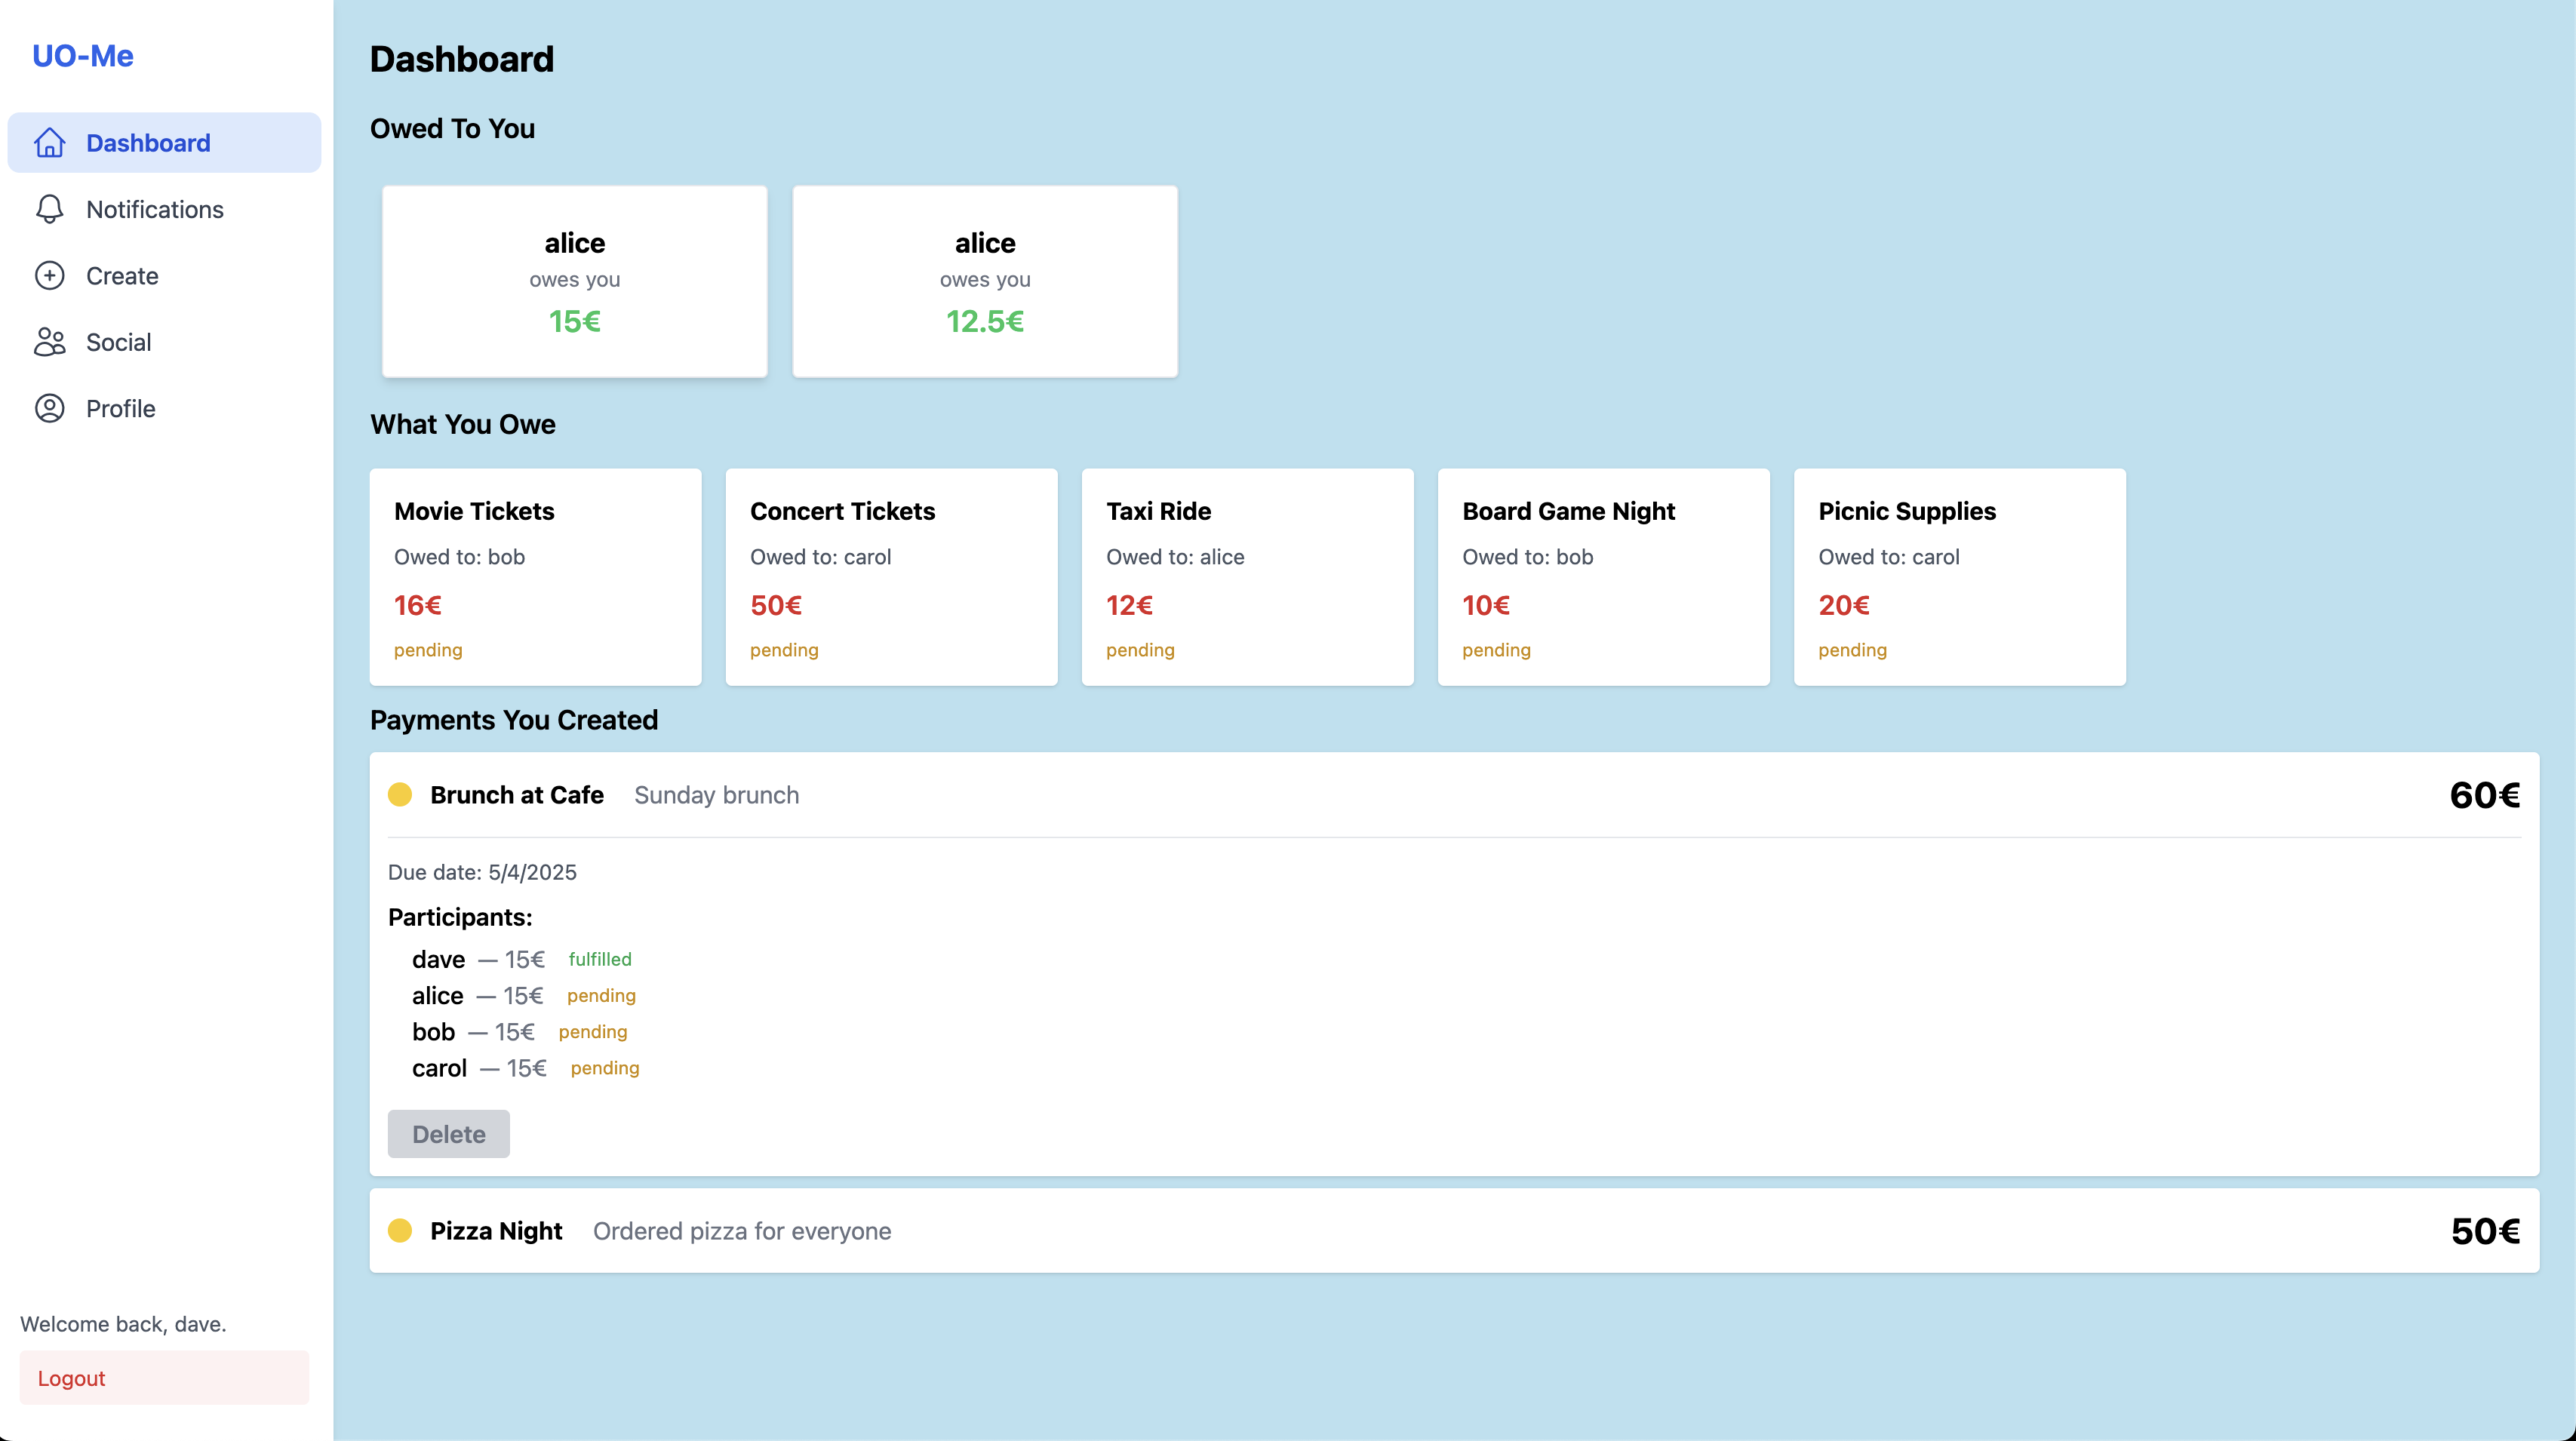Collapse the Brunch at Cafe payment header

[1454, 795]
